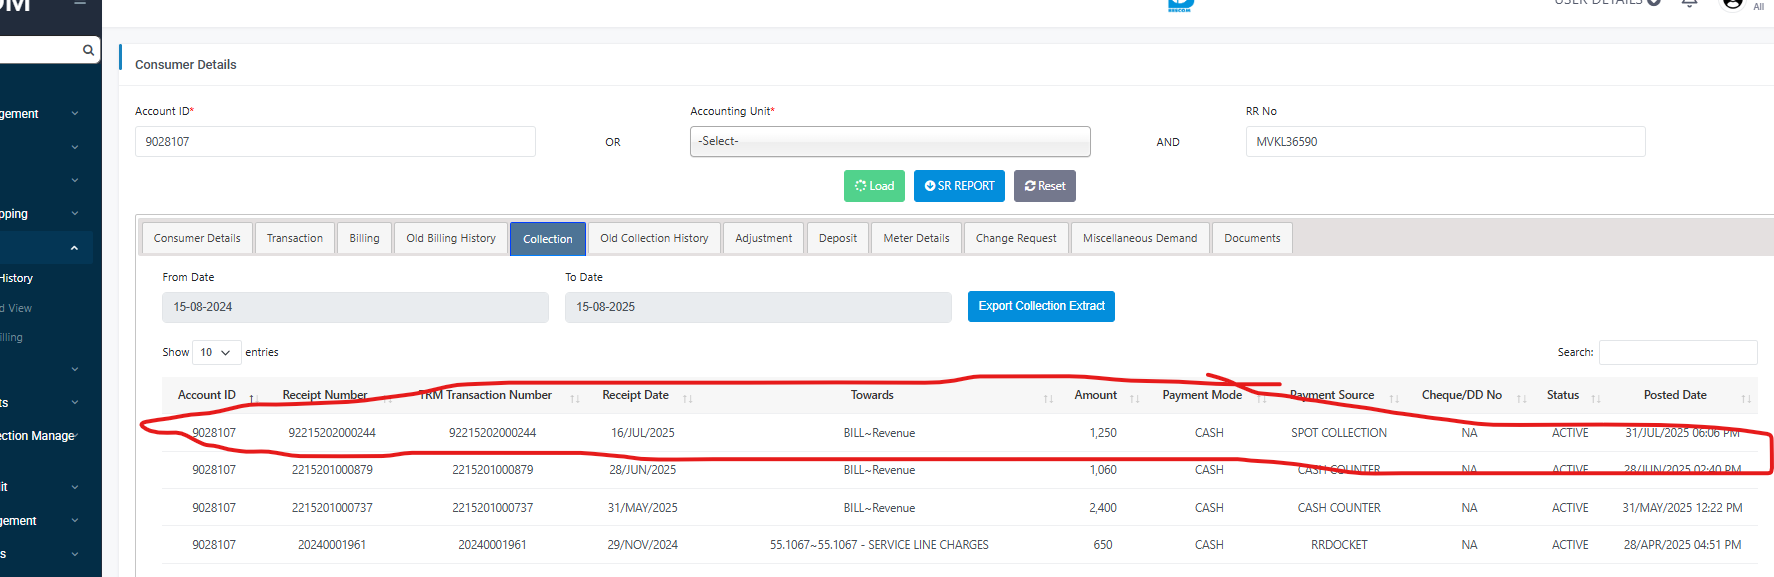The height and width of the screenshot is (577, 1774).
Task: Sort by Cheque/DD No column arrows
Action: point(1520,398)
